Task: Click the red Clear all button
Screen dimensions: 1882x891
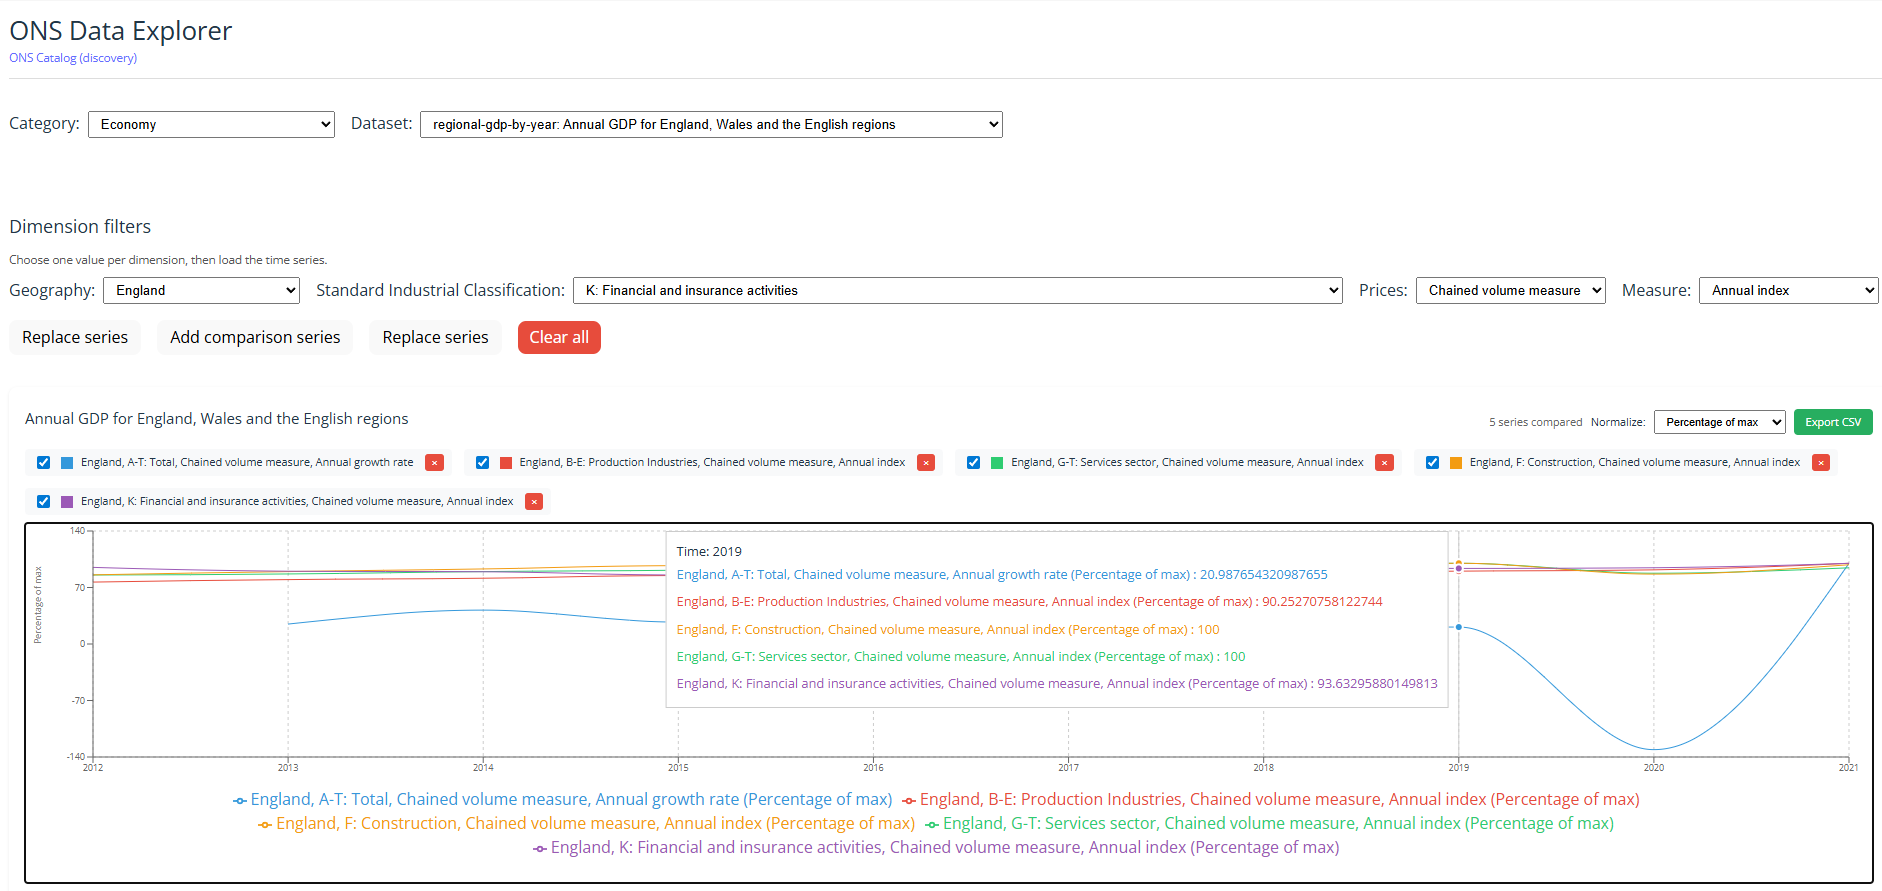Action: [559, 337]
